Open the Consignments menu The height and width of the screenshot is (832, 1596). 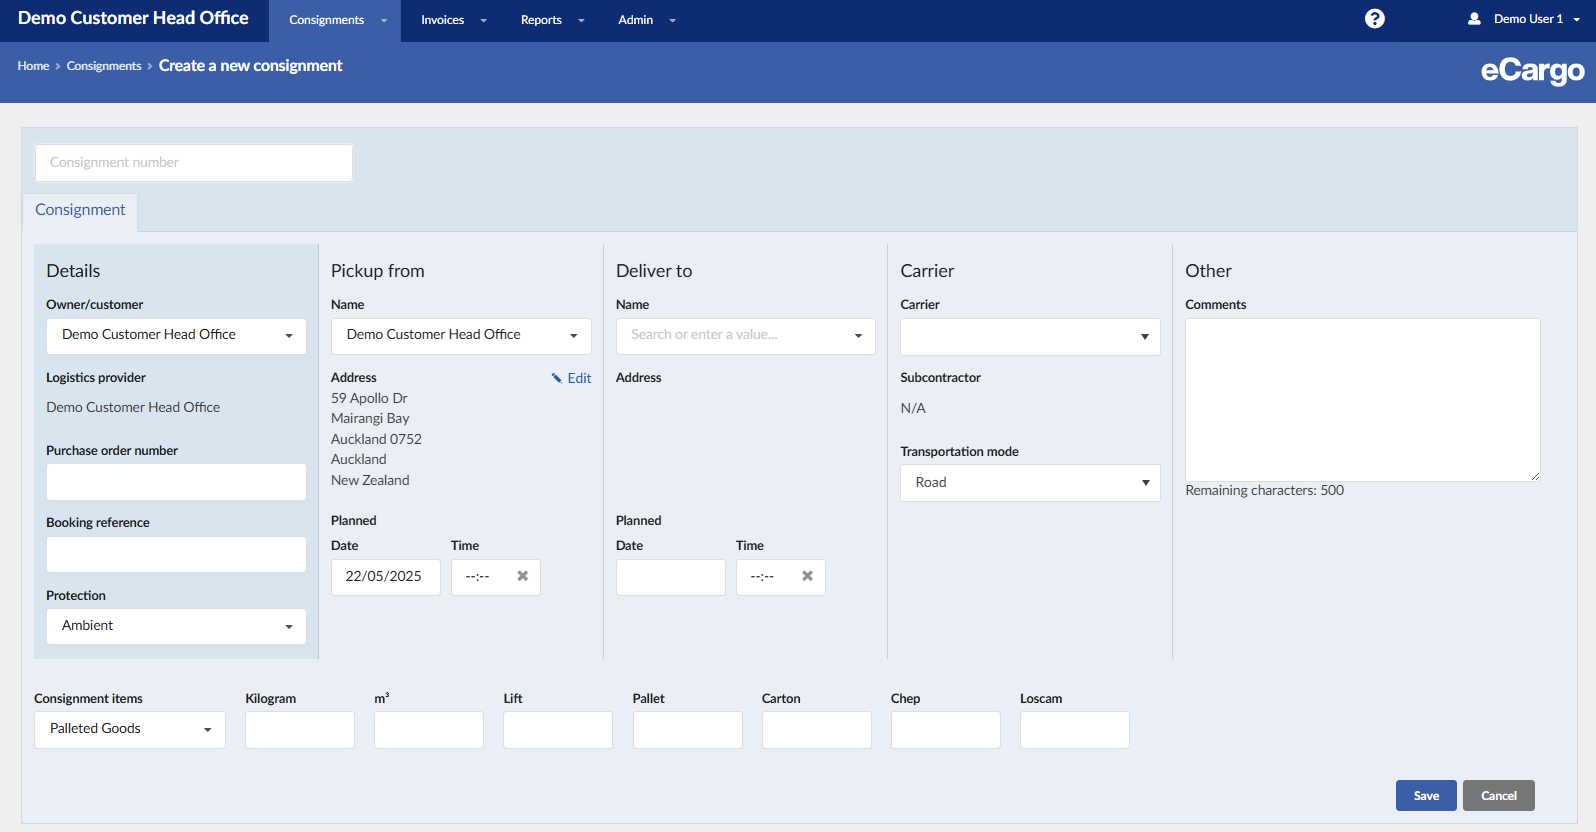point(337,20)
